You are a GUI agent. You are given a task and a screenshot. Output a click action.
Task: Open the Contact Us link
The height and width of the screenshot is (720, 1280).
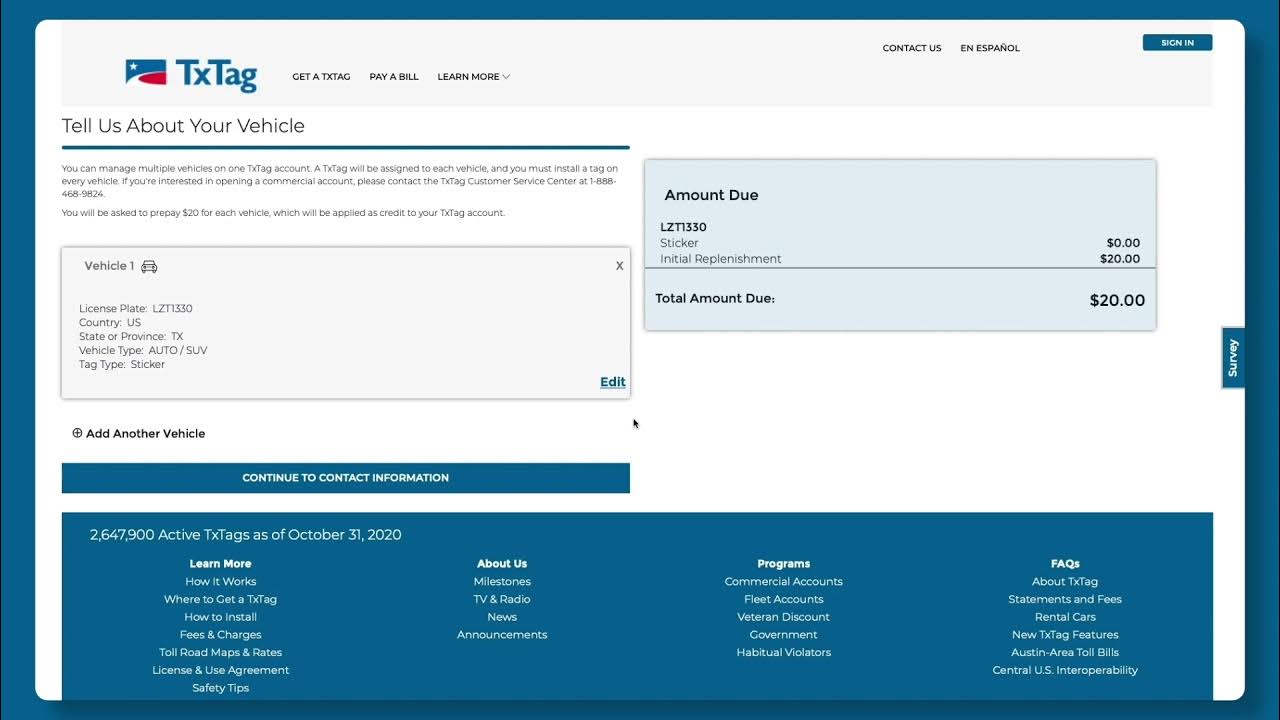912,48
